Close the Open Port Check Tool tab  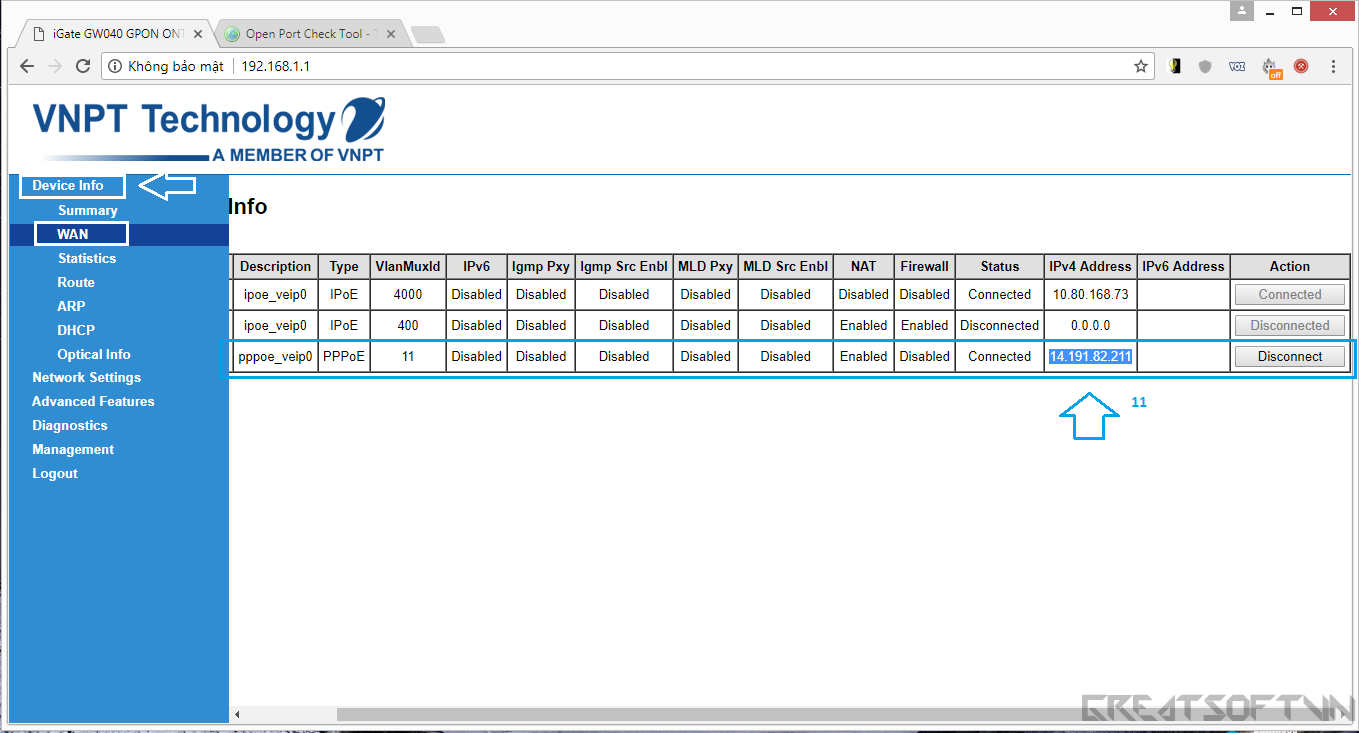click(x=391, y=34)
